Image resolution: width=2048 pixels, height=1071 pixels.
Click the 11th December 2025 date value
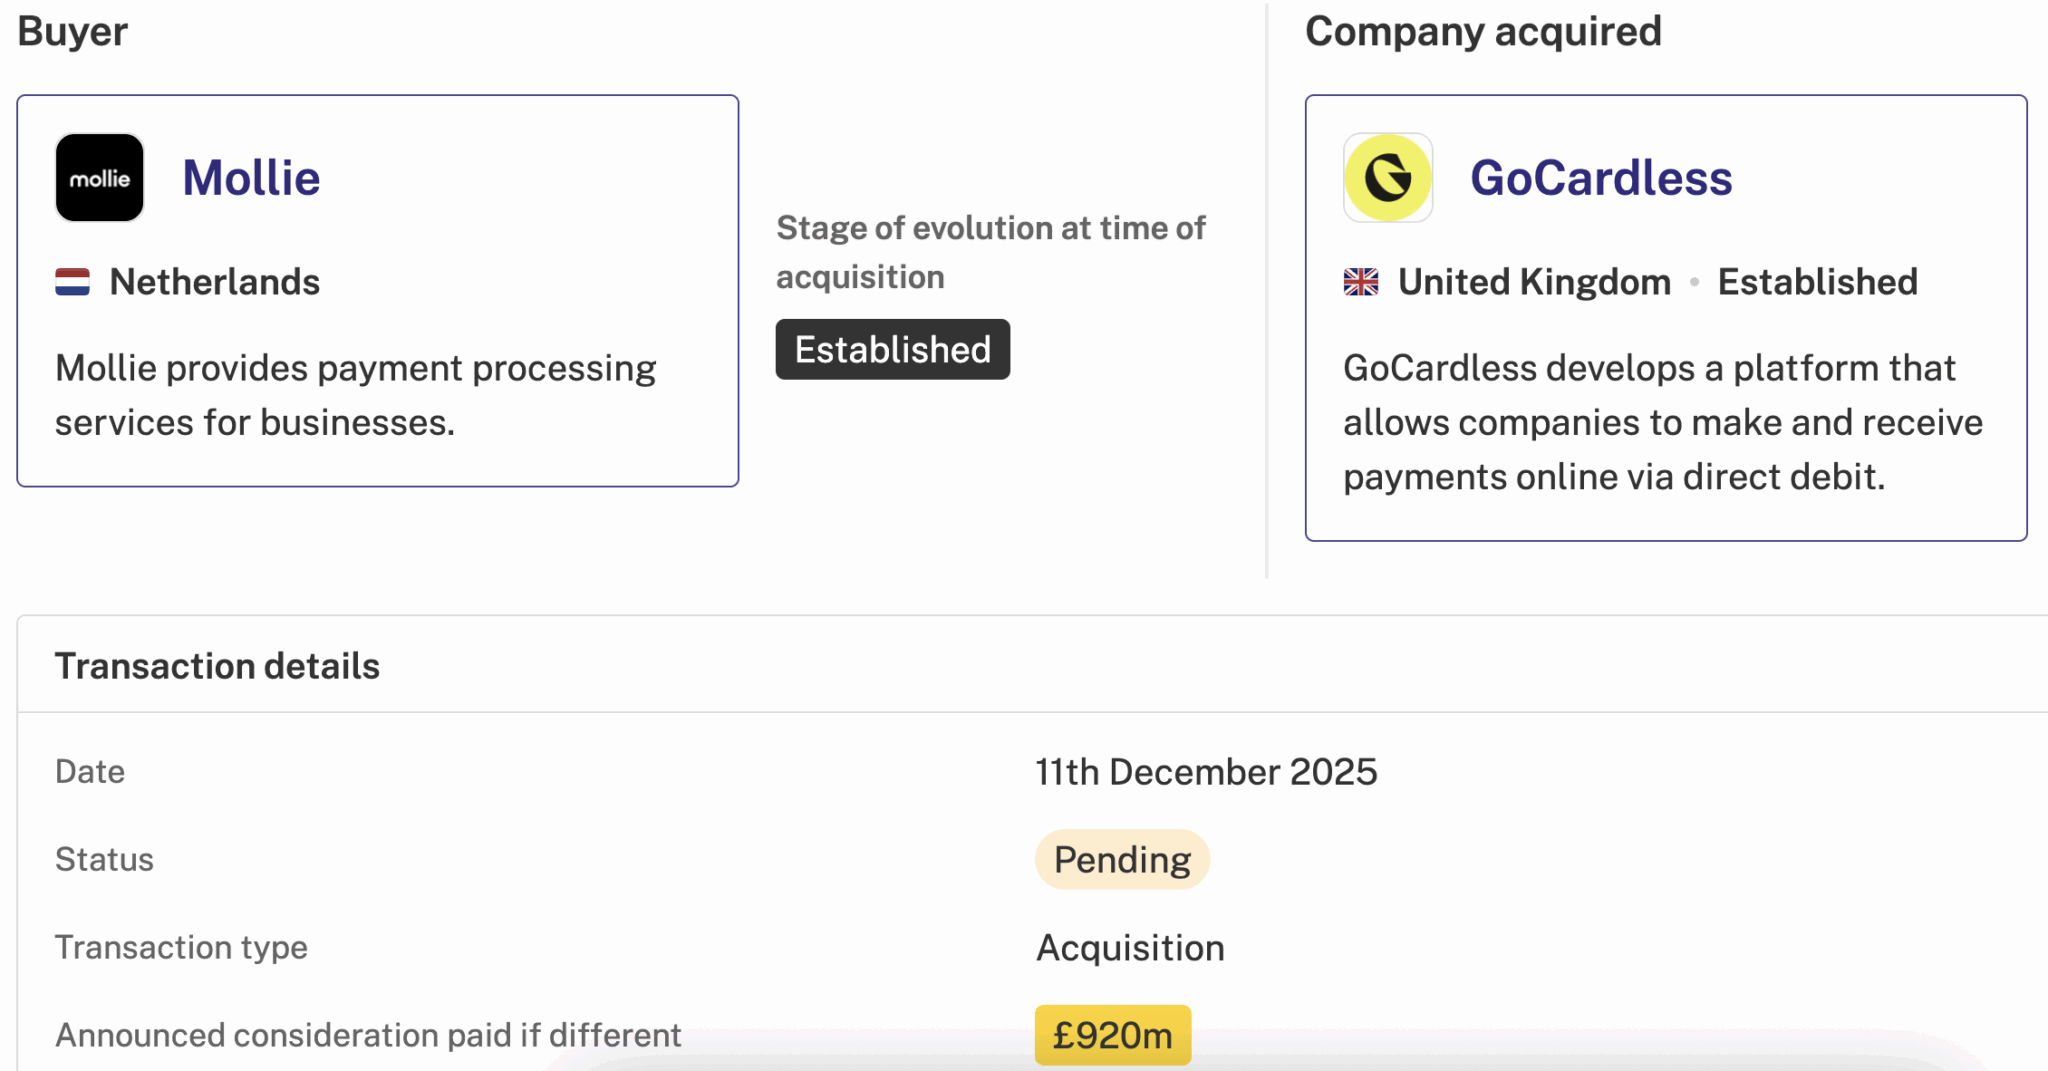click(x=1206, y=772)
